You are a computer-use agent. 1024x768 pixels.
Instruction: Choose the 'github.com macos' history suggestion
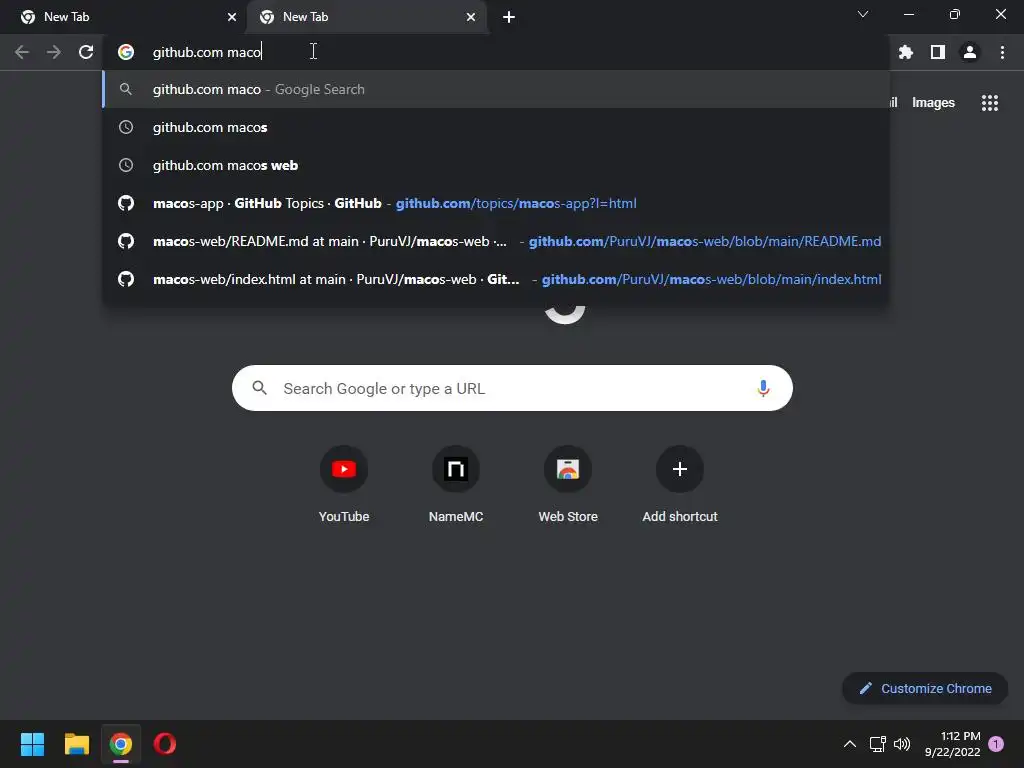pyautogui.click(x=496, y=127)
